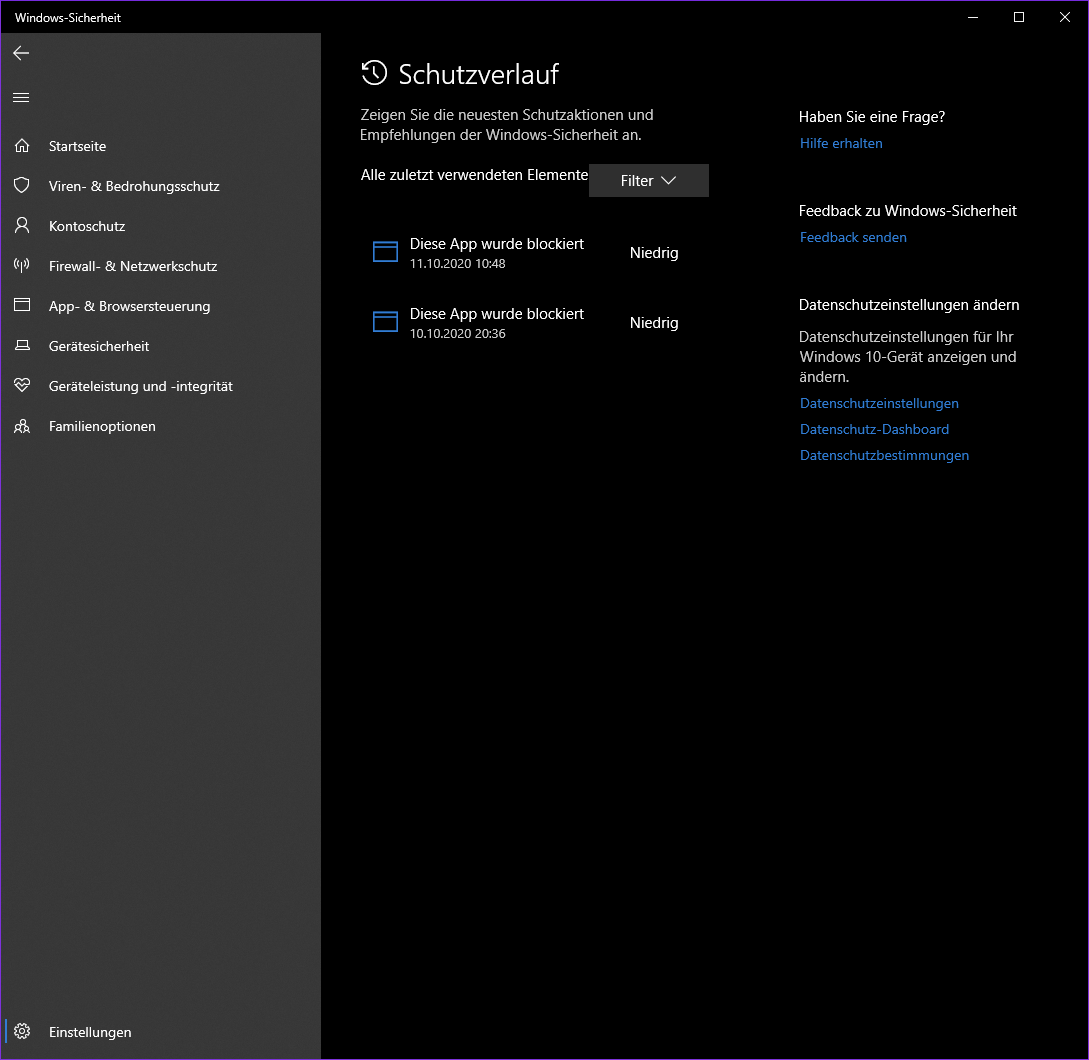Viewport: 1089px width, 1060px height.
Task: Toggle the hamburger navigation menu
Action: click(21, 98)
